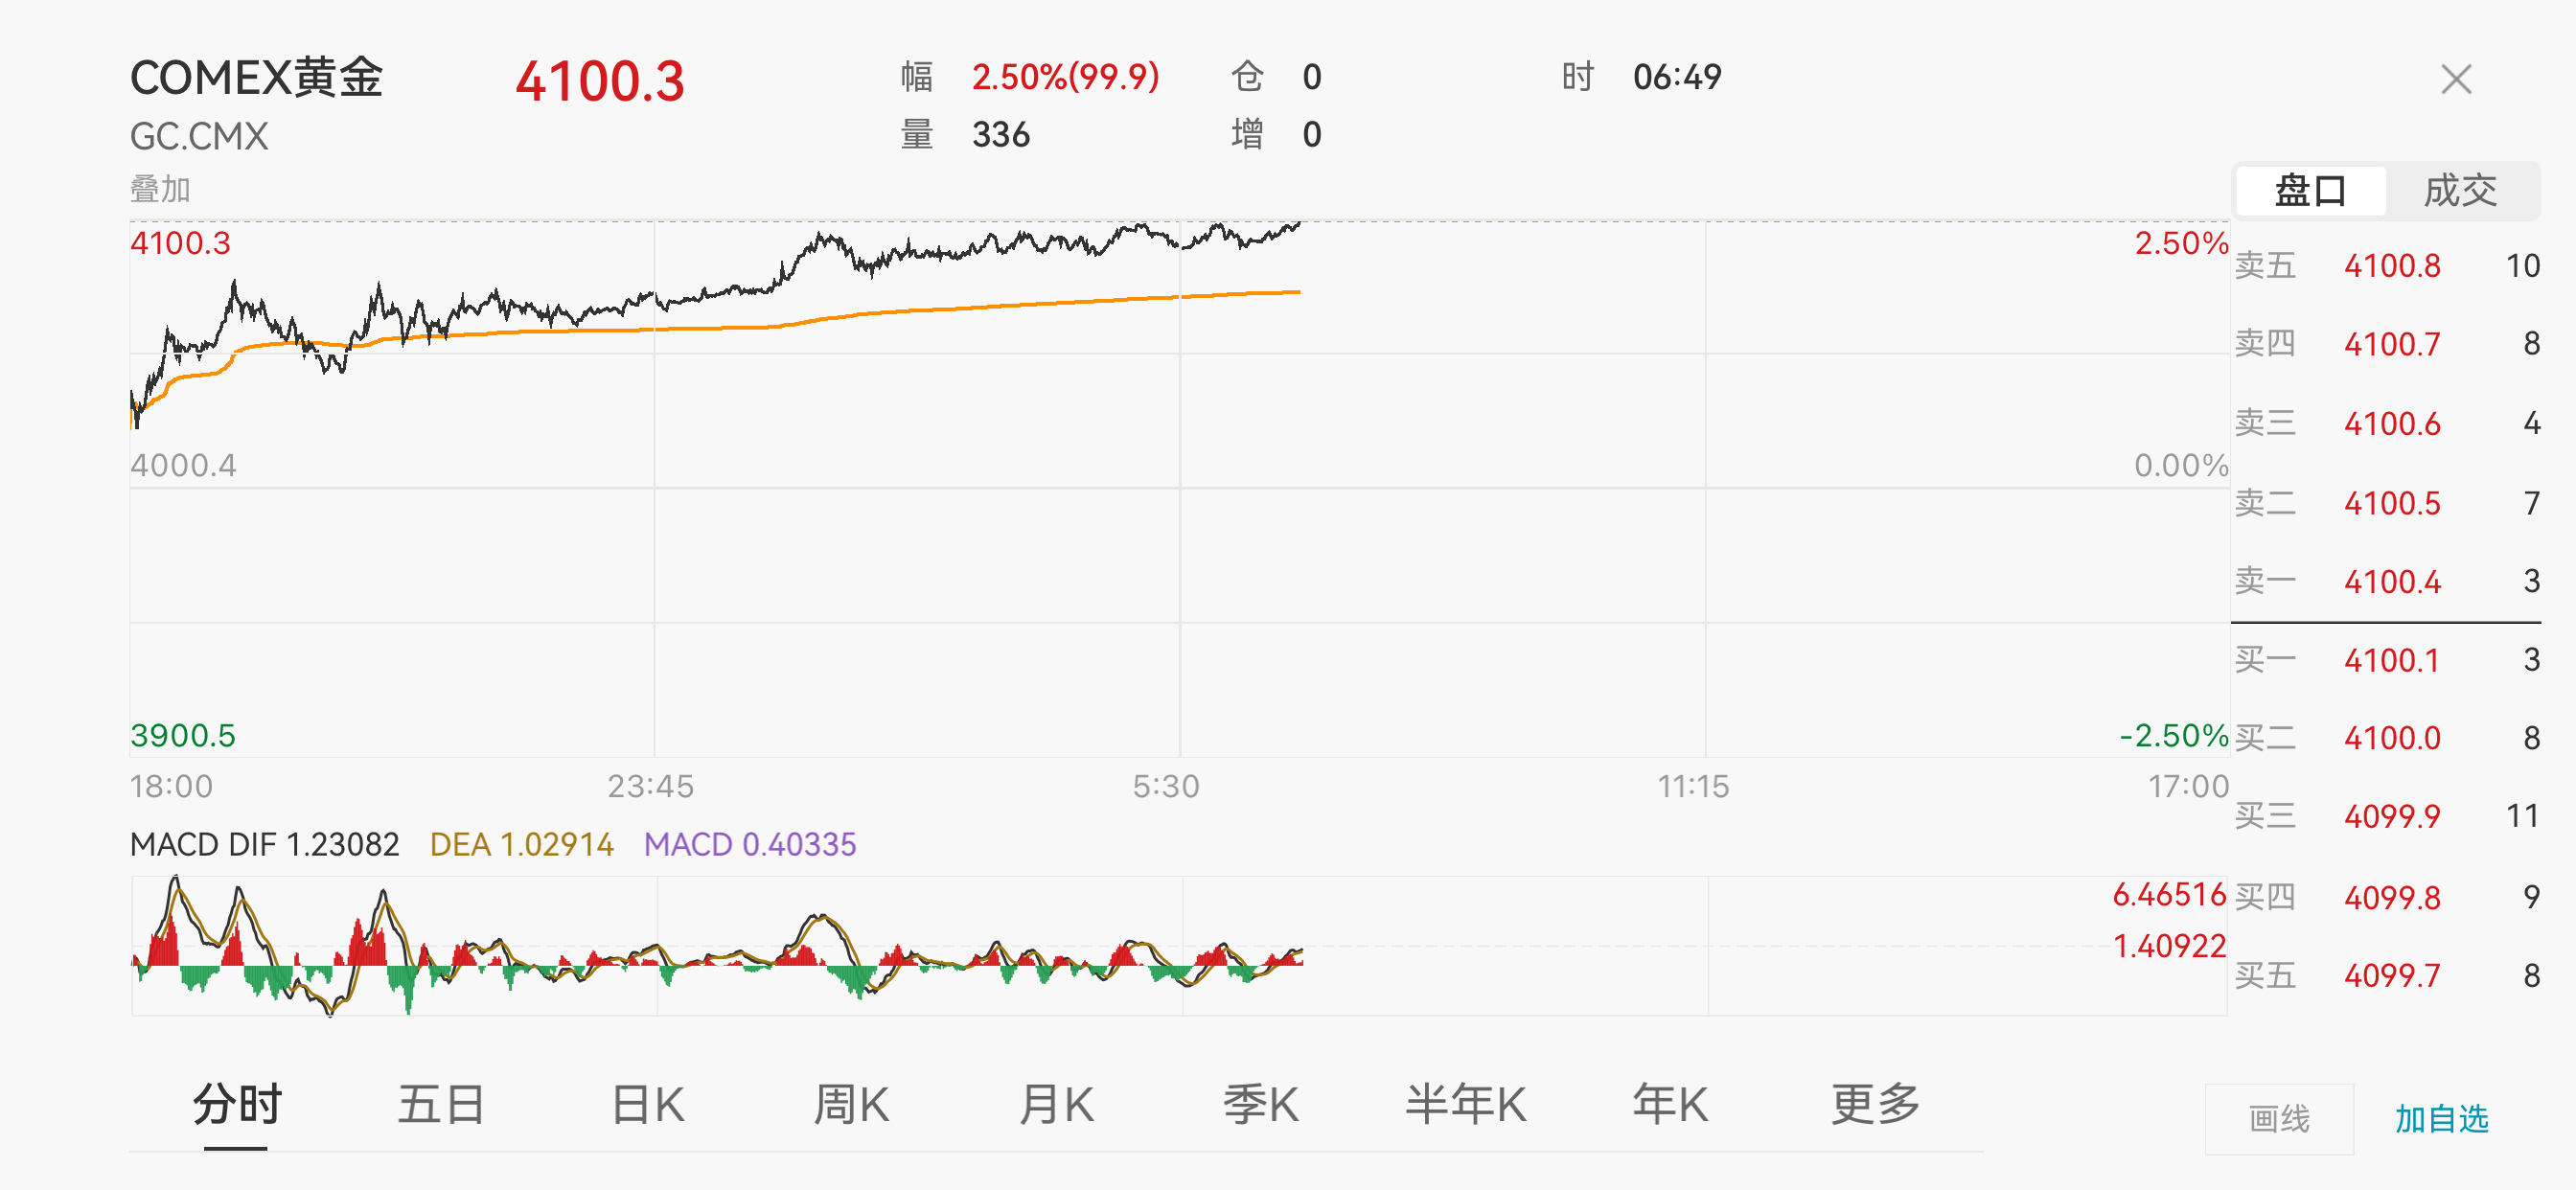The width and height of the screenshot is (2576, 1190).
Task: Click the 叠加 overlay option
Action: [x=160, y=189]
